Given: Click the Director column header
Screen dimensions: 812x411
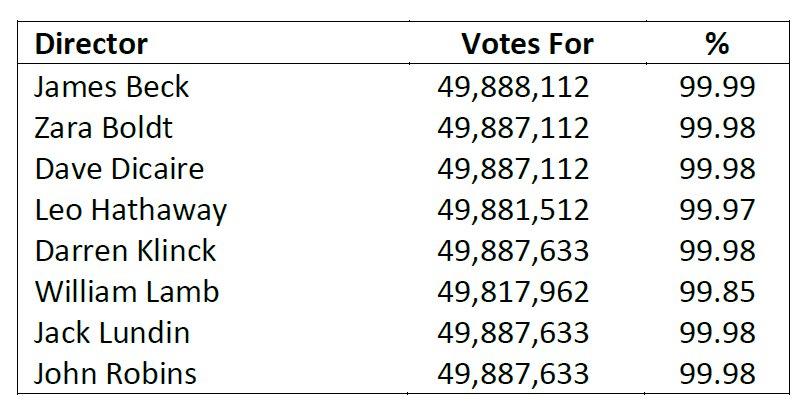Looking at the screenshot, I should click(x=91, y=44).
